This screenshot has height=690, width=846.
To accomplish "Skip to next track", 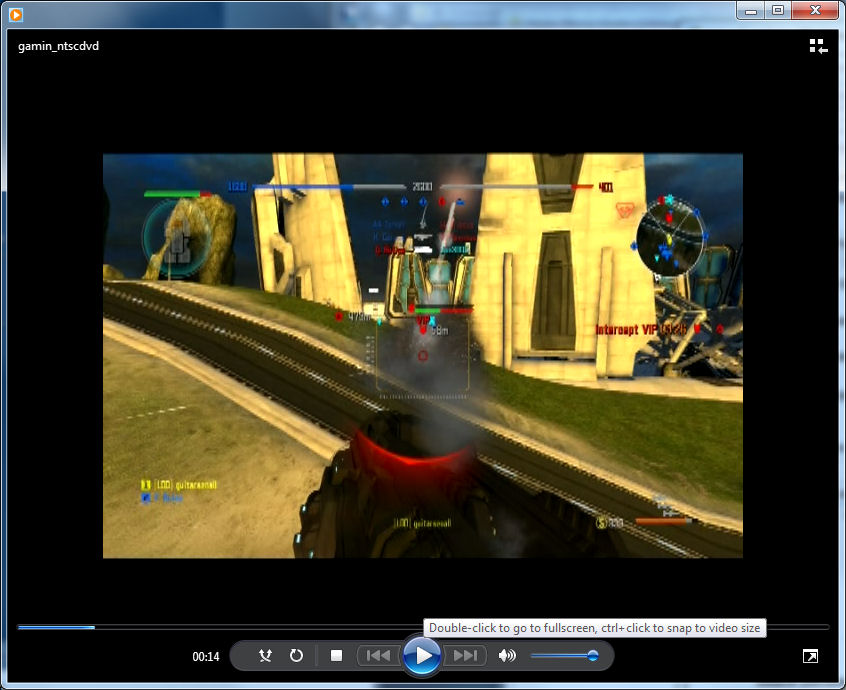I will [x=465, y=655].
